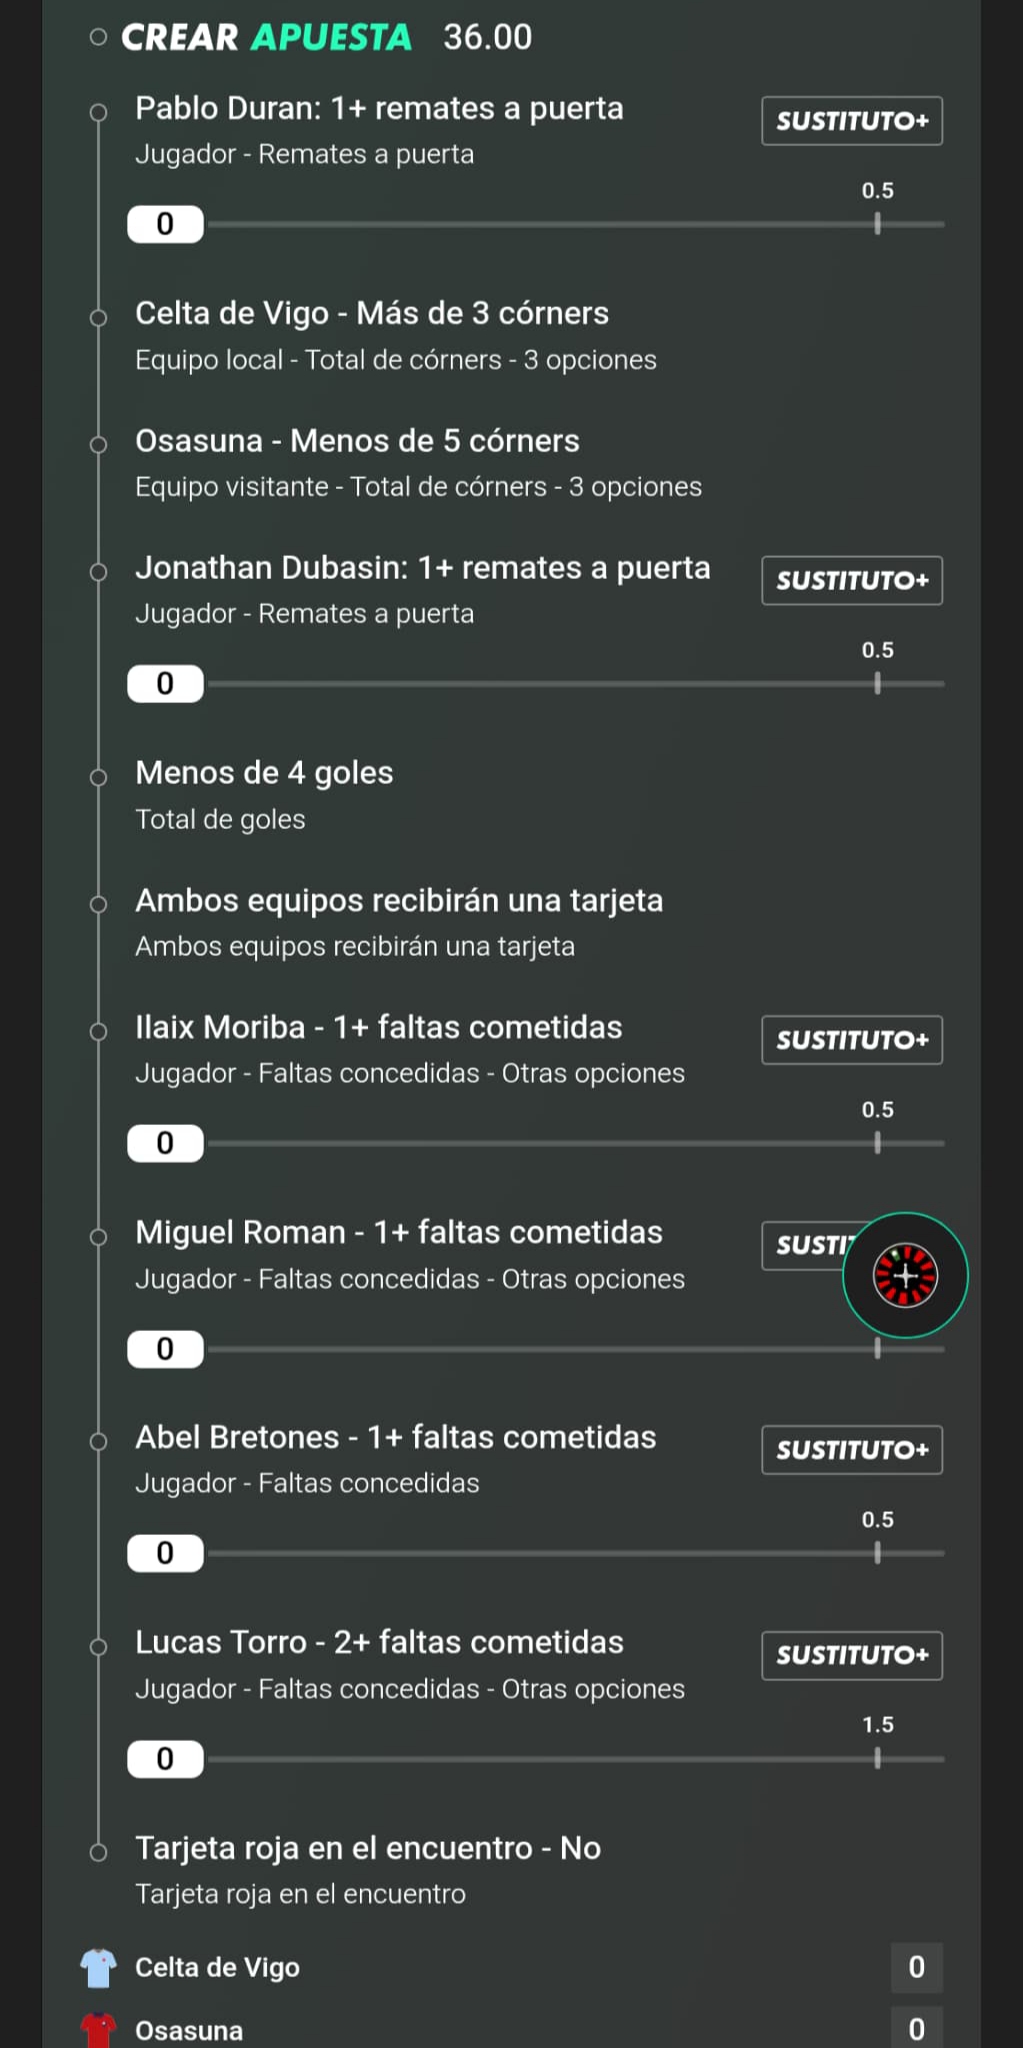Tap Sustituto+ for Abel Bretones
The image size is (1023, 2048).
pyautogui.click(x=852, y=1450)
